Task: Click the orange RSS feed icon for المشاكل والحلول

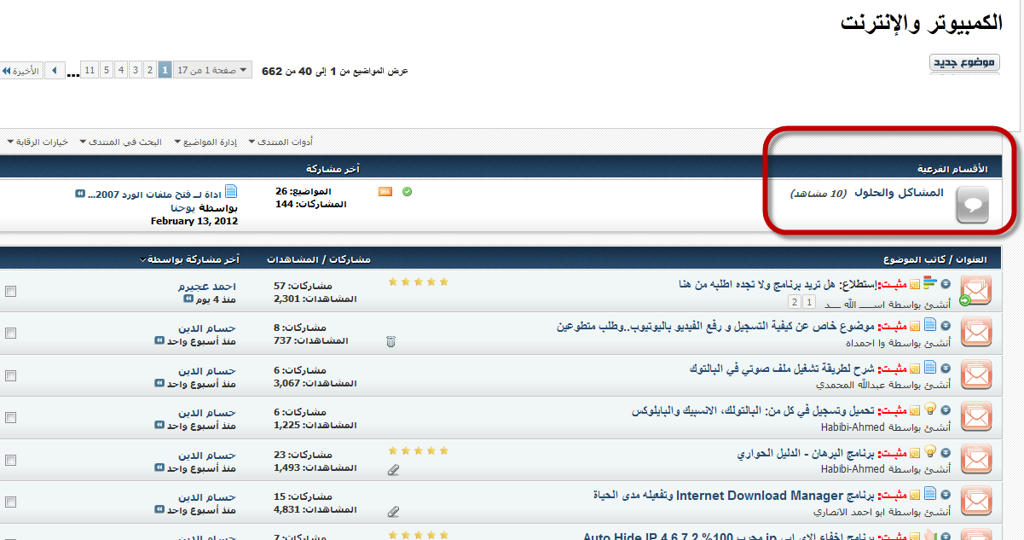Action: [x=385, y=191]
